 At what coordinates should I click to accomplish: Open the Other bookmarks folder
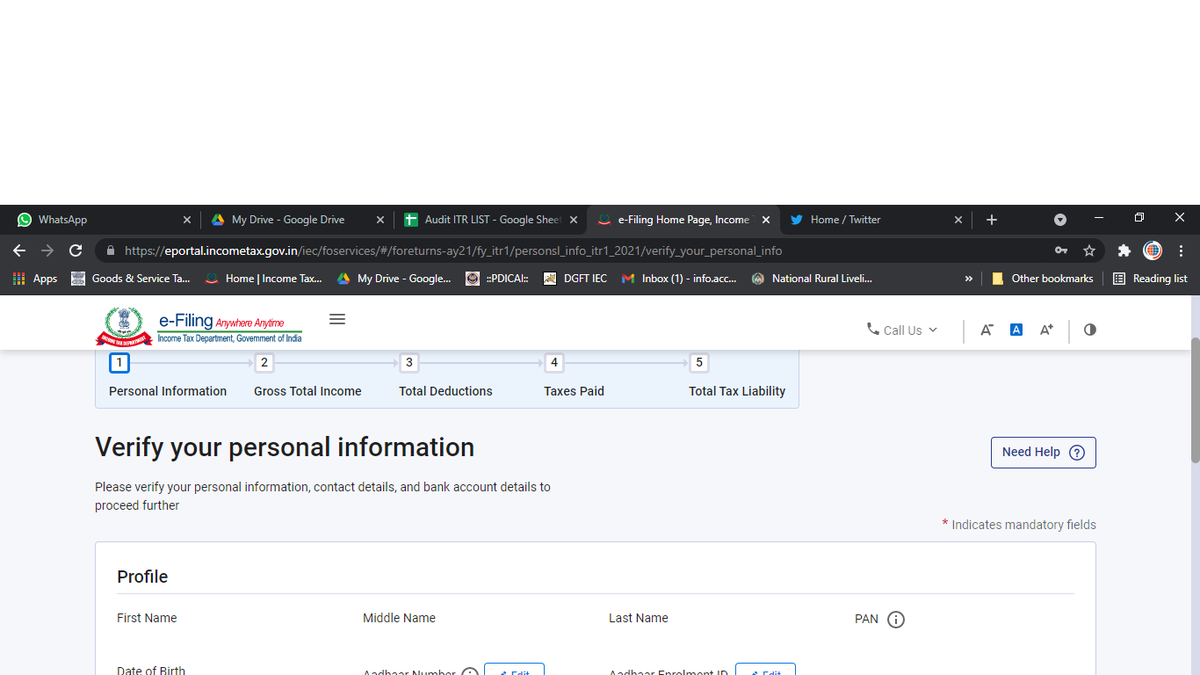[x=1042, y=279]
